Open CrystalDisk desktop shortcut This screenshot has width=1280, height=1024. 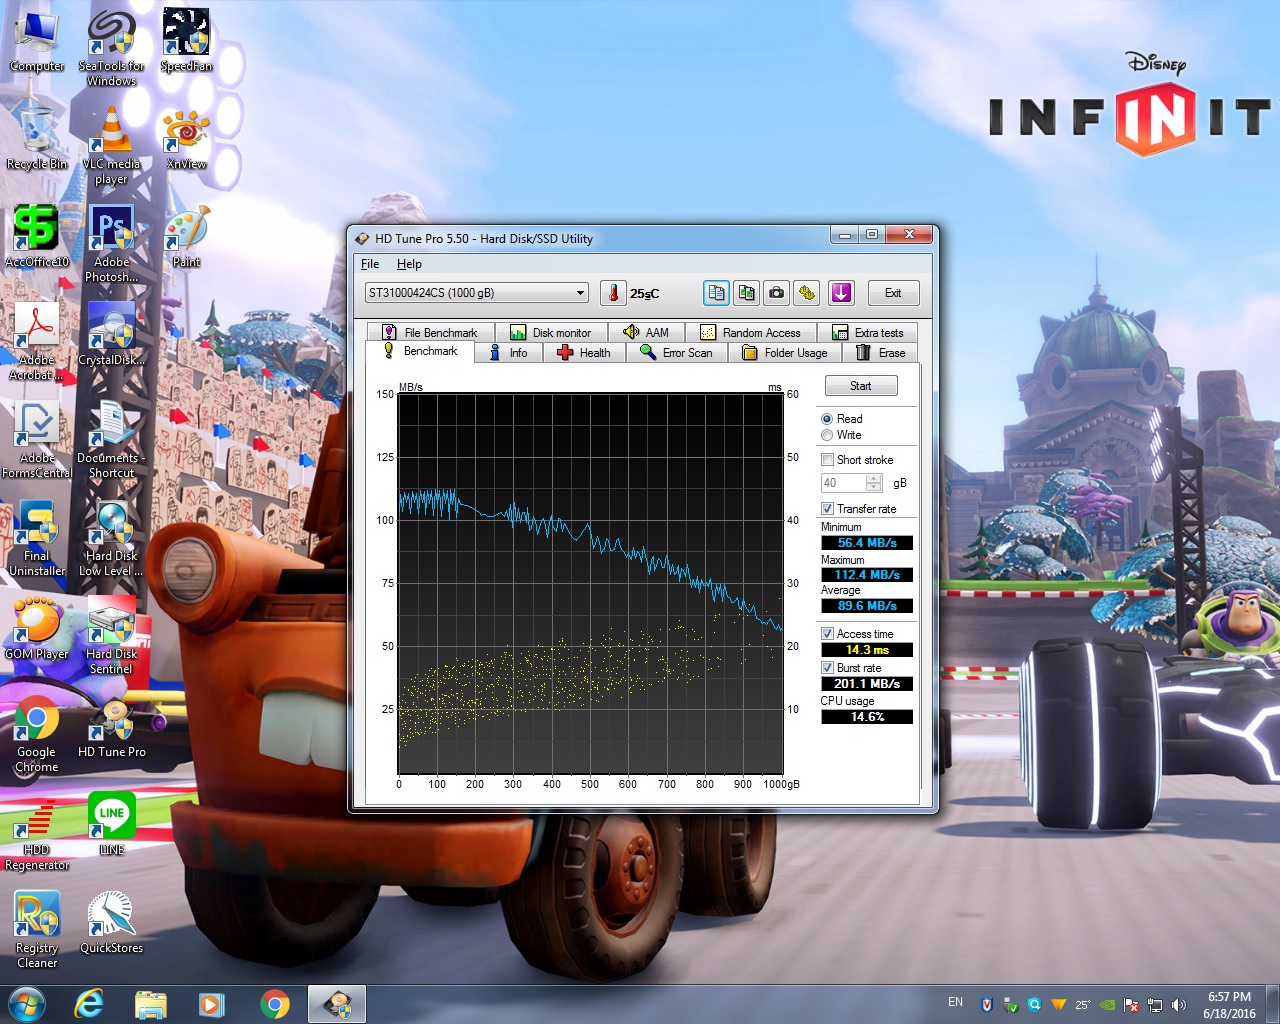[x=112, y=335]
